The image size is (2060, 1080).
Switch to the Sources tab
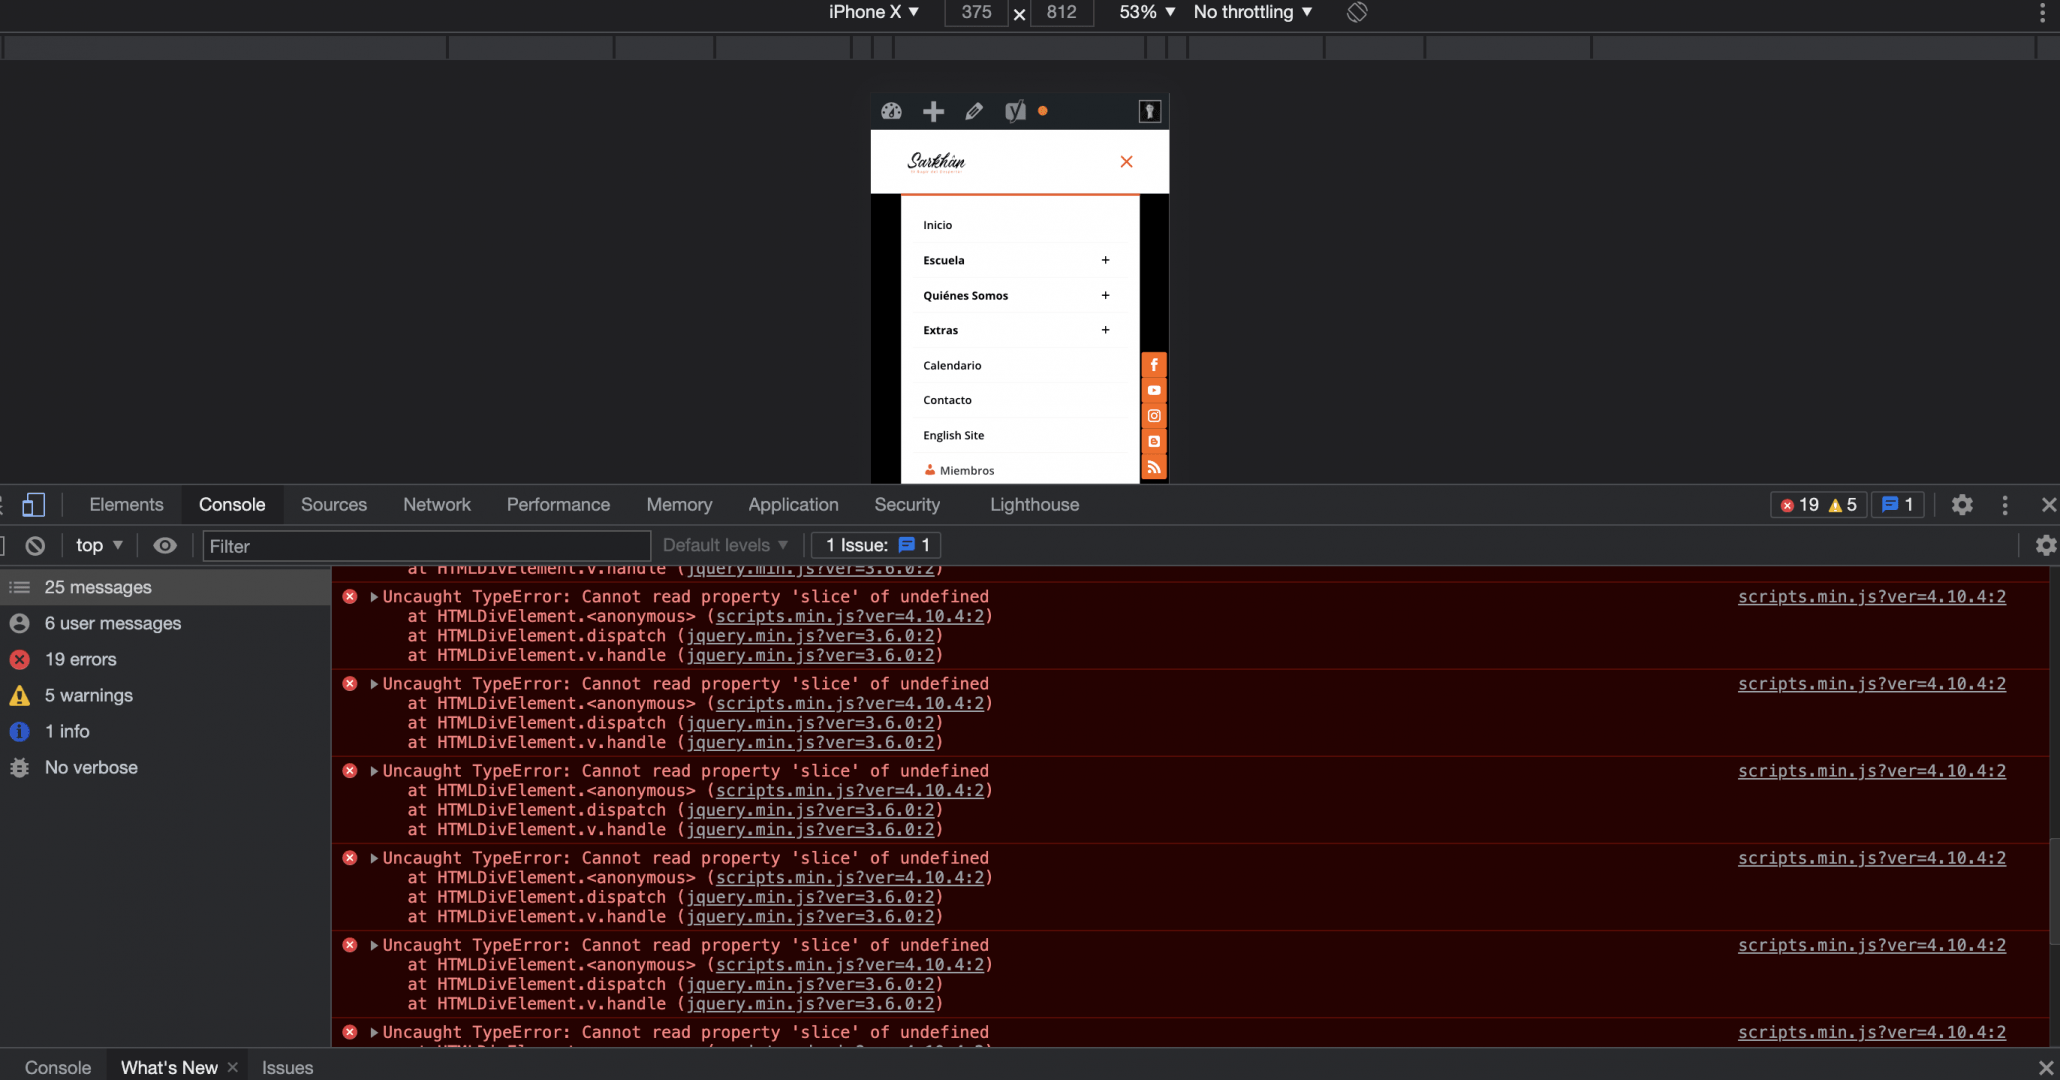point(334,505)
